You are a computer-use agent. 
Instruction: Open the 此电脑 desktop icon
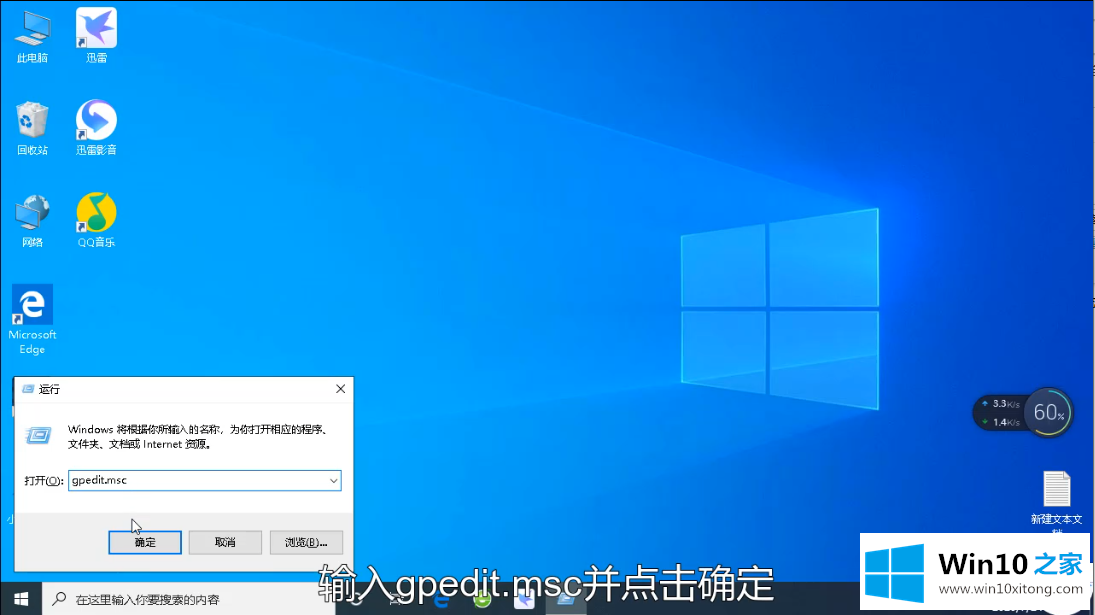(32, 37)
